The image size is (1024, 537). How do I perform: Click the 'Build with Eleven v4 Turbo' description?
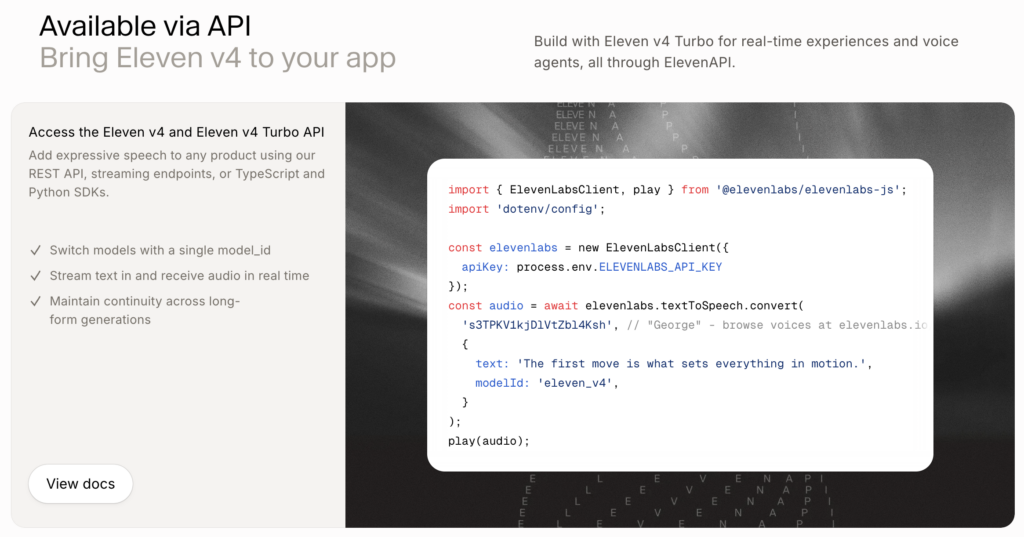pos(746,52)
